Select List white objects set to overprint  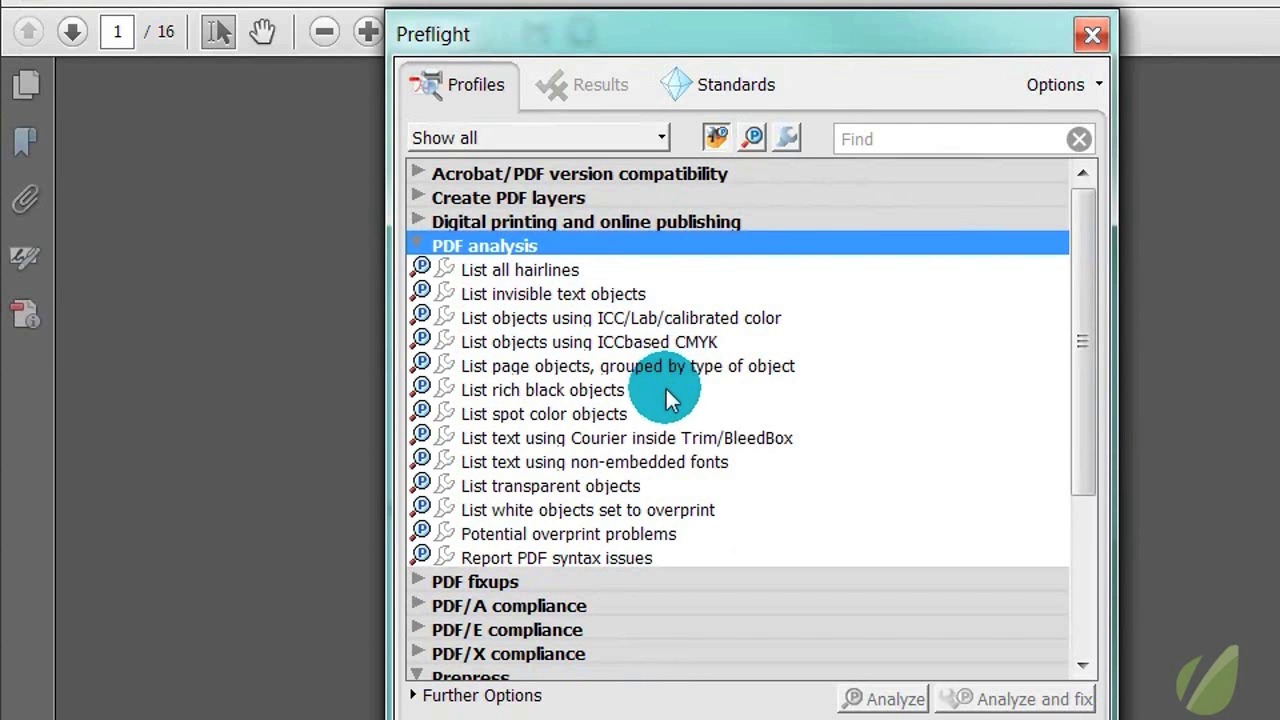coord(587,510)
